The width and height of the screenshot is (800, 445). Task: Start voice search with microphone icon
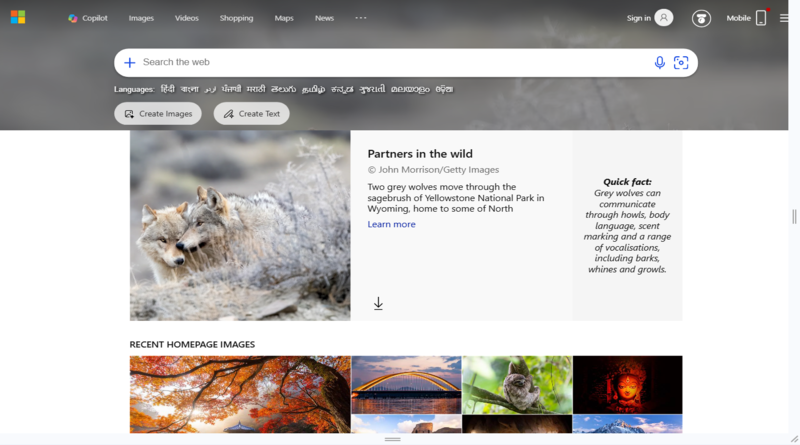pos(660,62)
